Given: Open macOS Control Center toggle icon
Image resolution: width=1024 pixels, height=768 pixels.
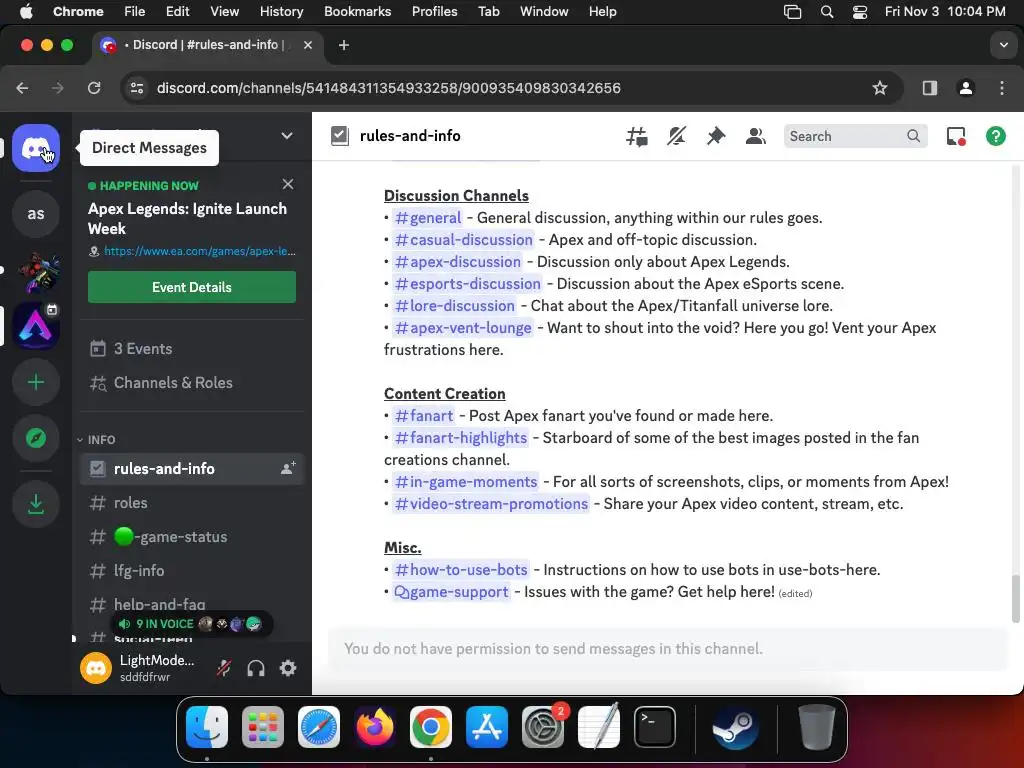Looking at the screenshot, I should coord(860,12).
